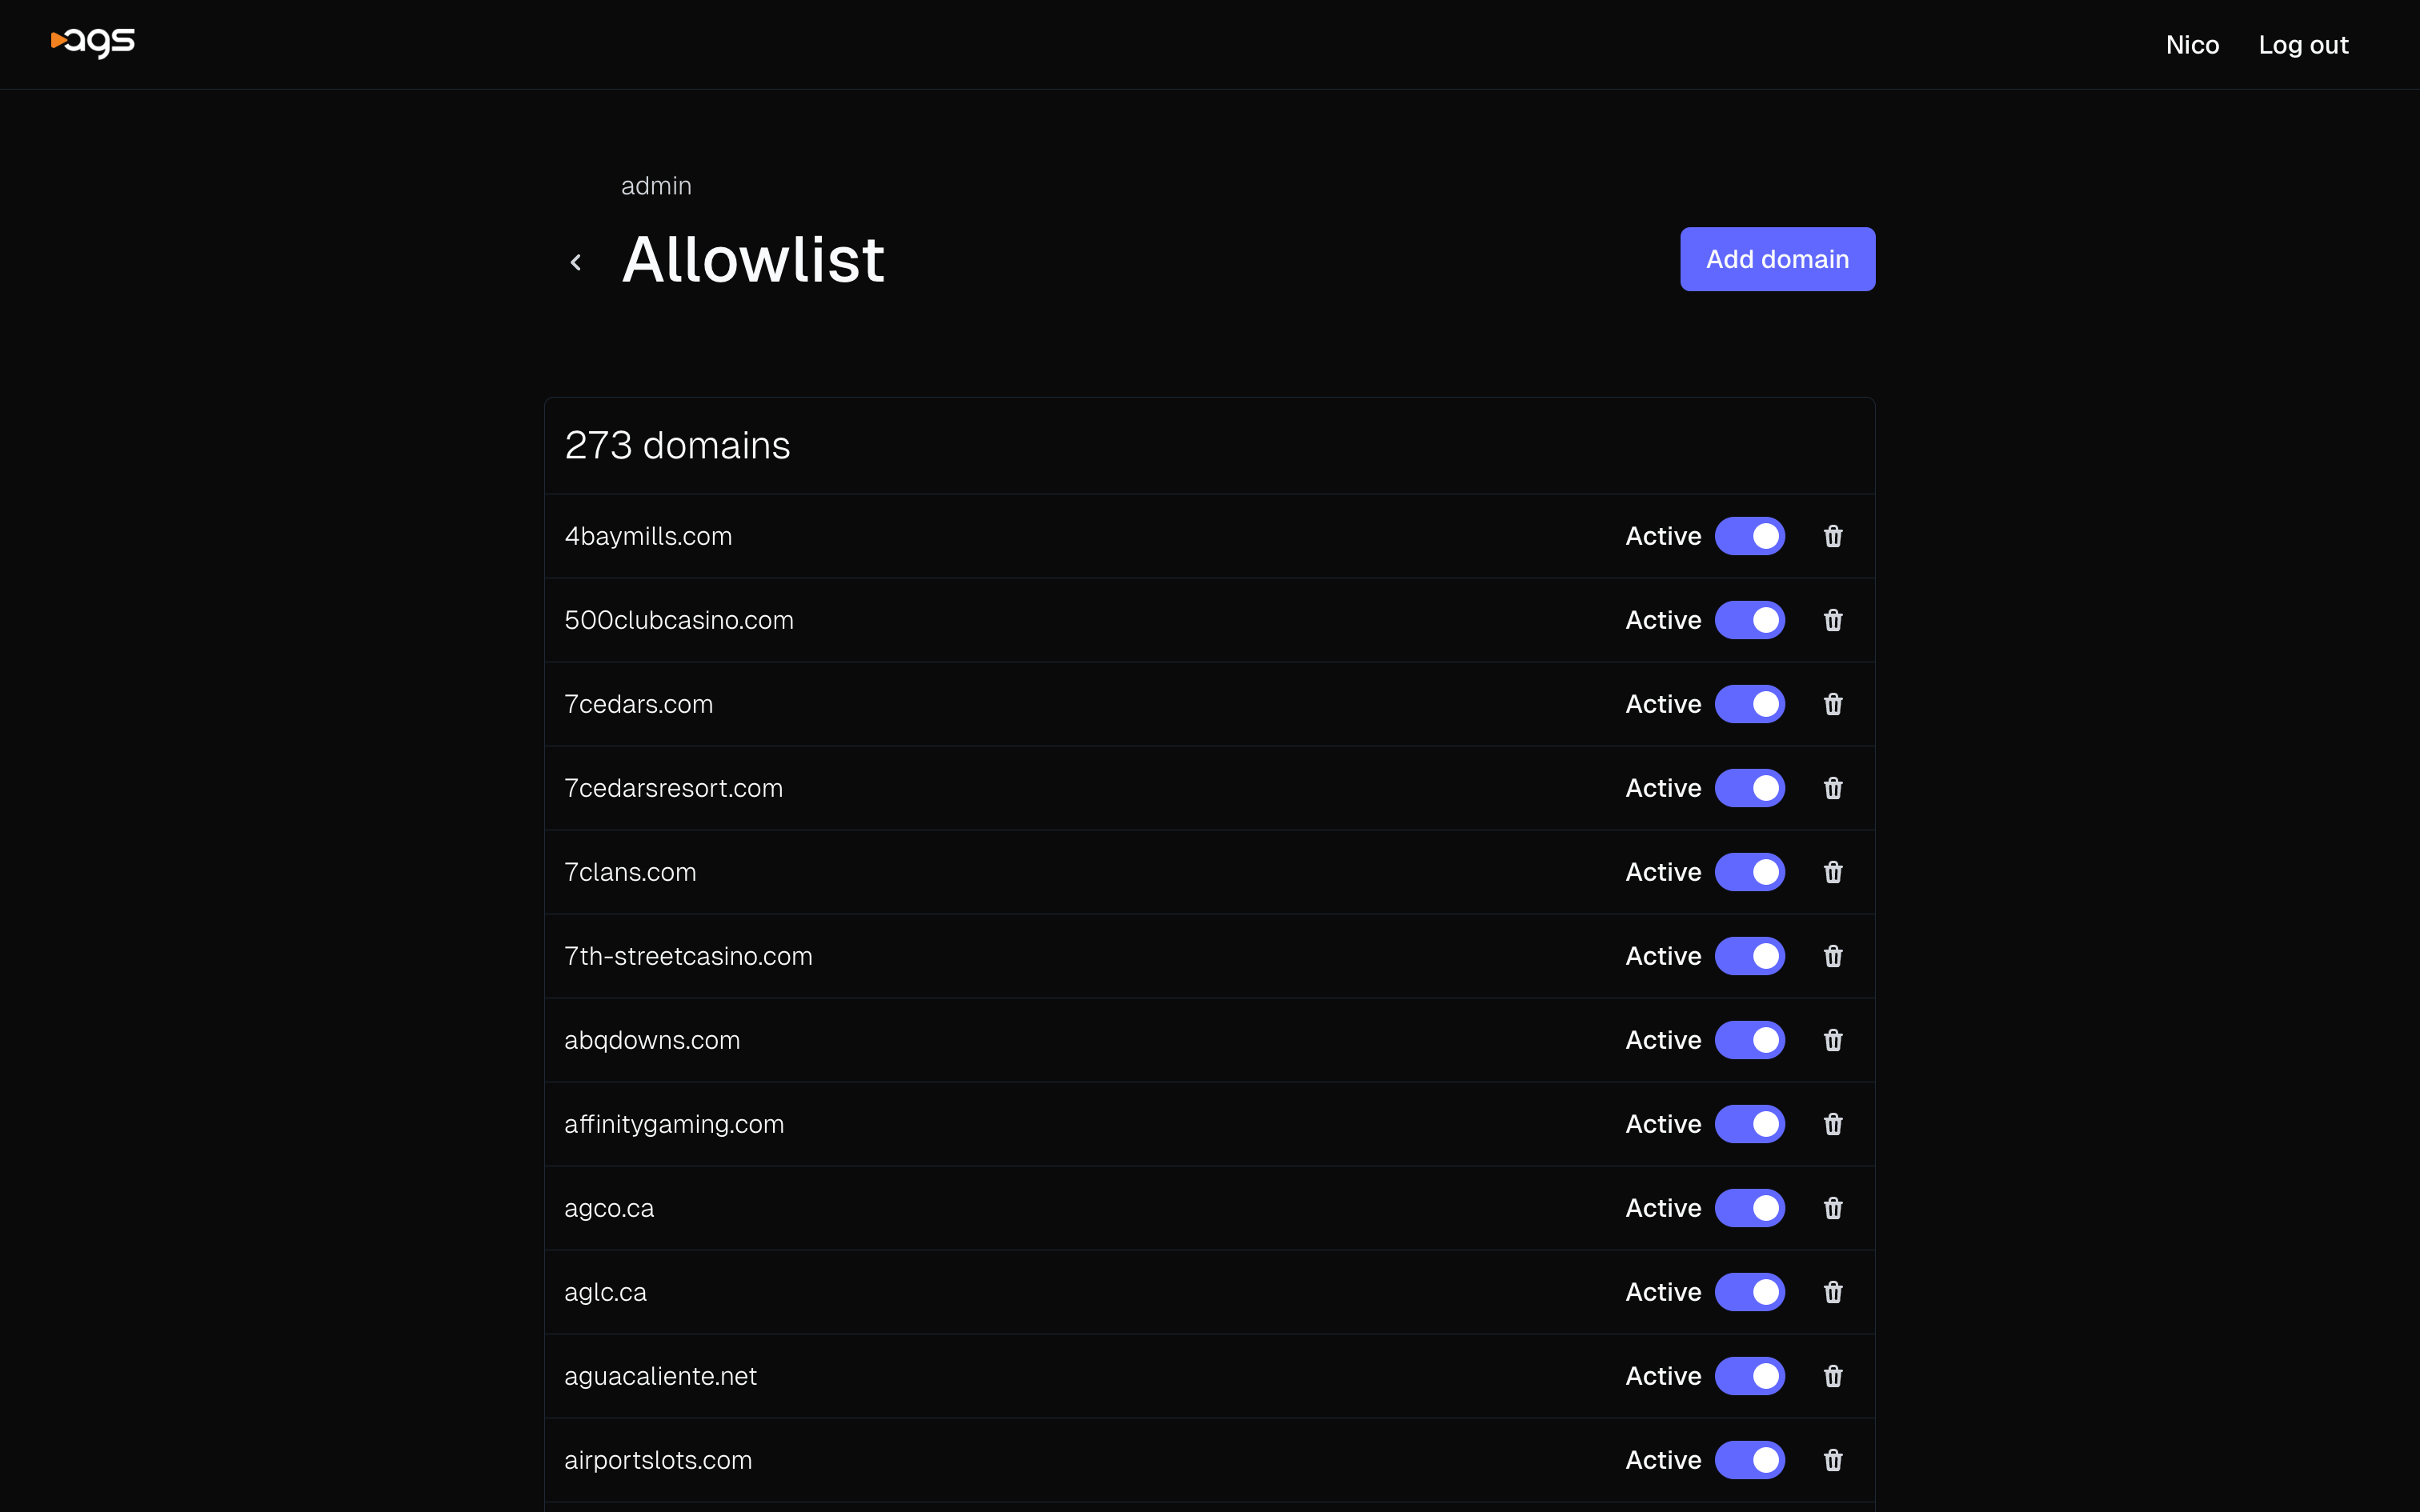Click the Add domain button
2420x1512 pixels.
(x=1777, y=259)
